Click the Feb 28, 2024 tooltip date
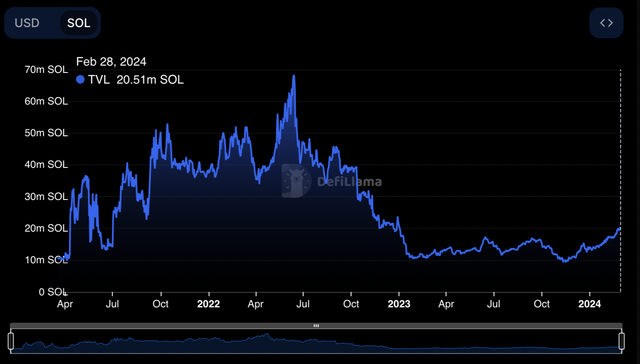This screenshot has width=640, height=364. 111,62
